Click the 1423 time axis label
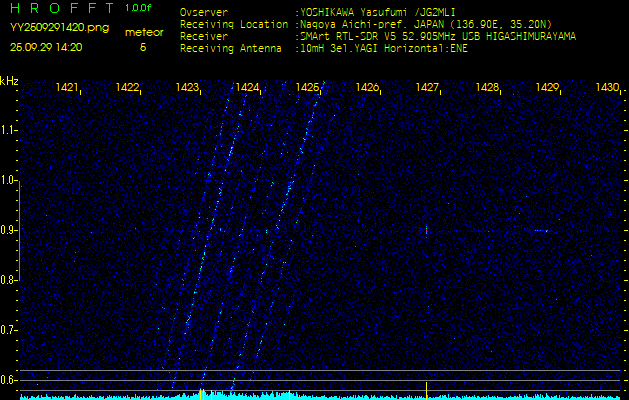This screenshot has height=400, width=629. click(187, 87)
